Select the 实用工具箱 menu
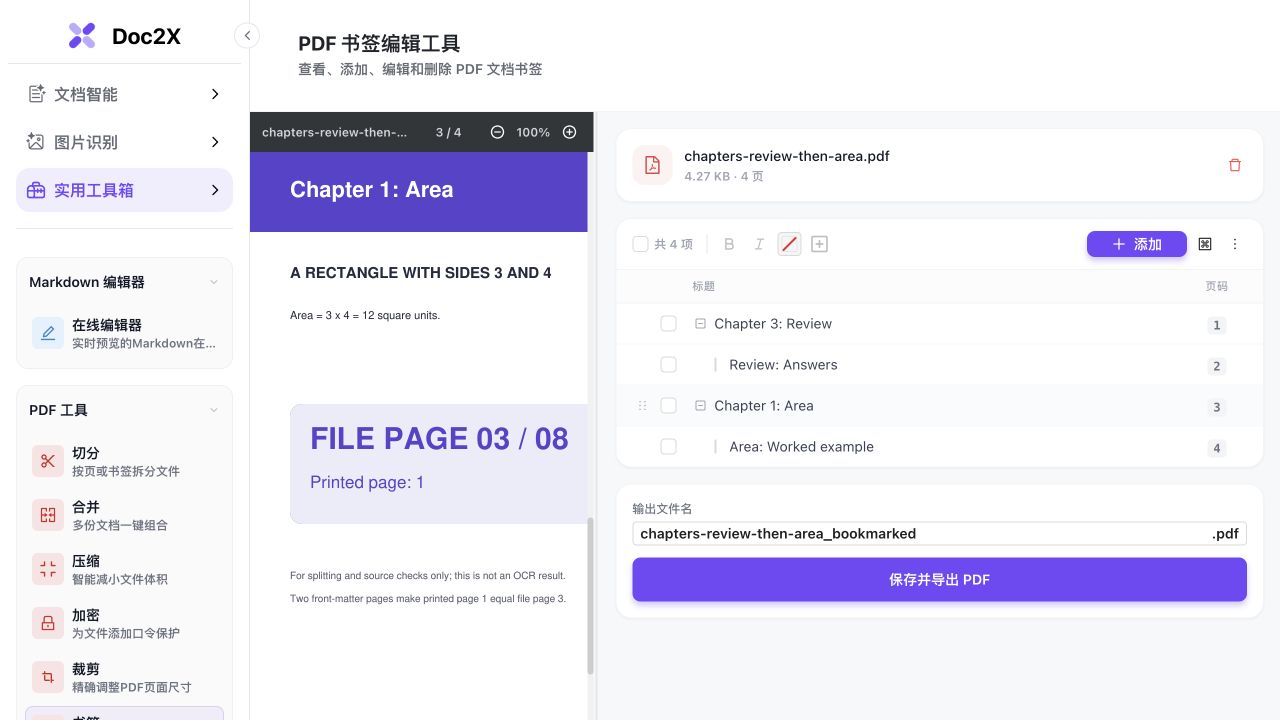The height and width of the screenshot is (720, 1280). point(124,190)
